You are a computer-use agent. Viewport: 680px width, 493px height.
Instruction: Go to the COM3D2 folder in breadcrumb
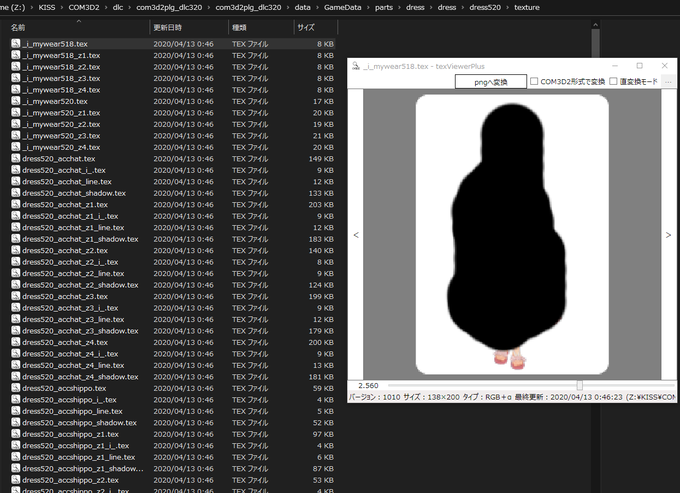[x=84, y=7]
